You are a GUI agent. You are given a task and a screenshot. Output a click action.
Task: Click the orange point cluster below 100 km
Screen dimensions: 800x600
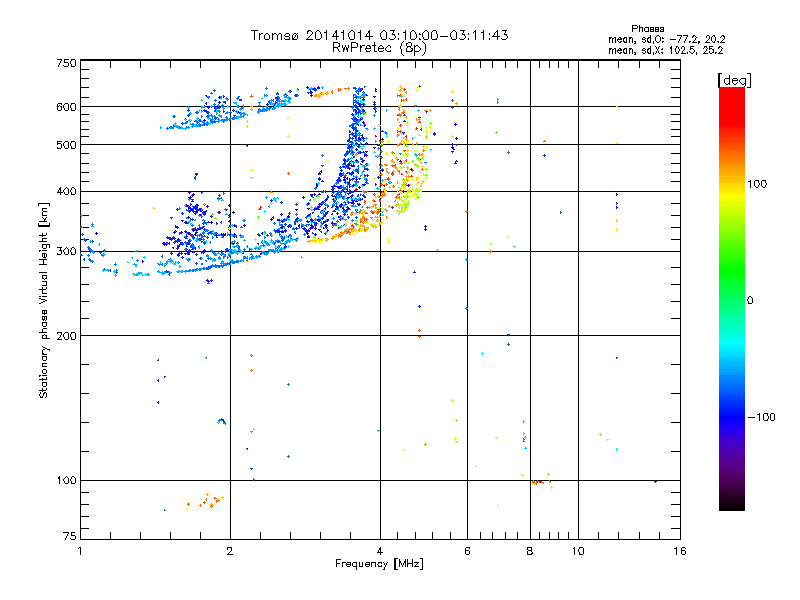click(x=205, y=501)
